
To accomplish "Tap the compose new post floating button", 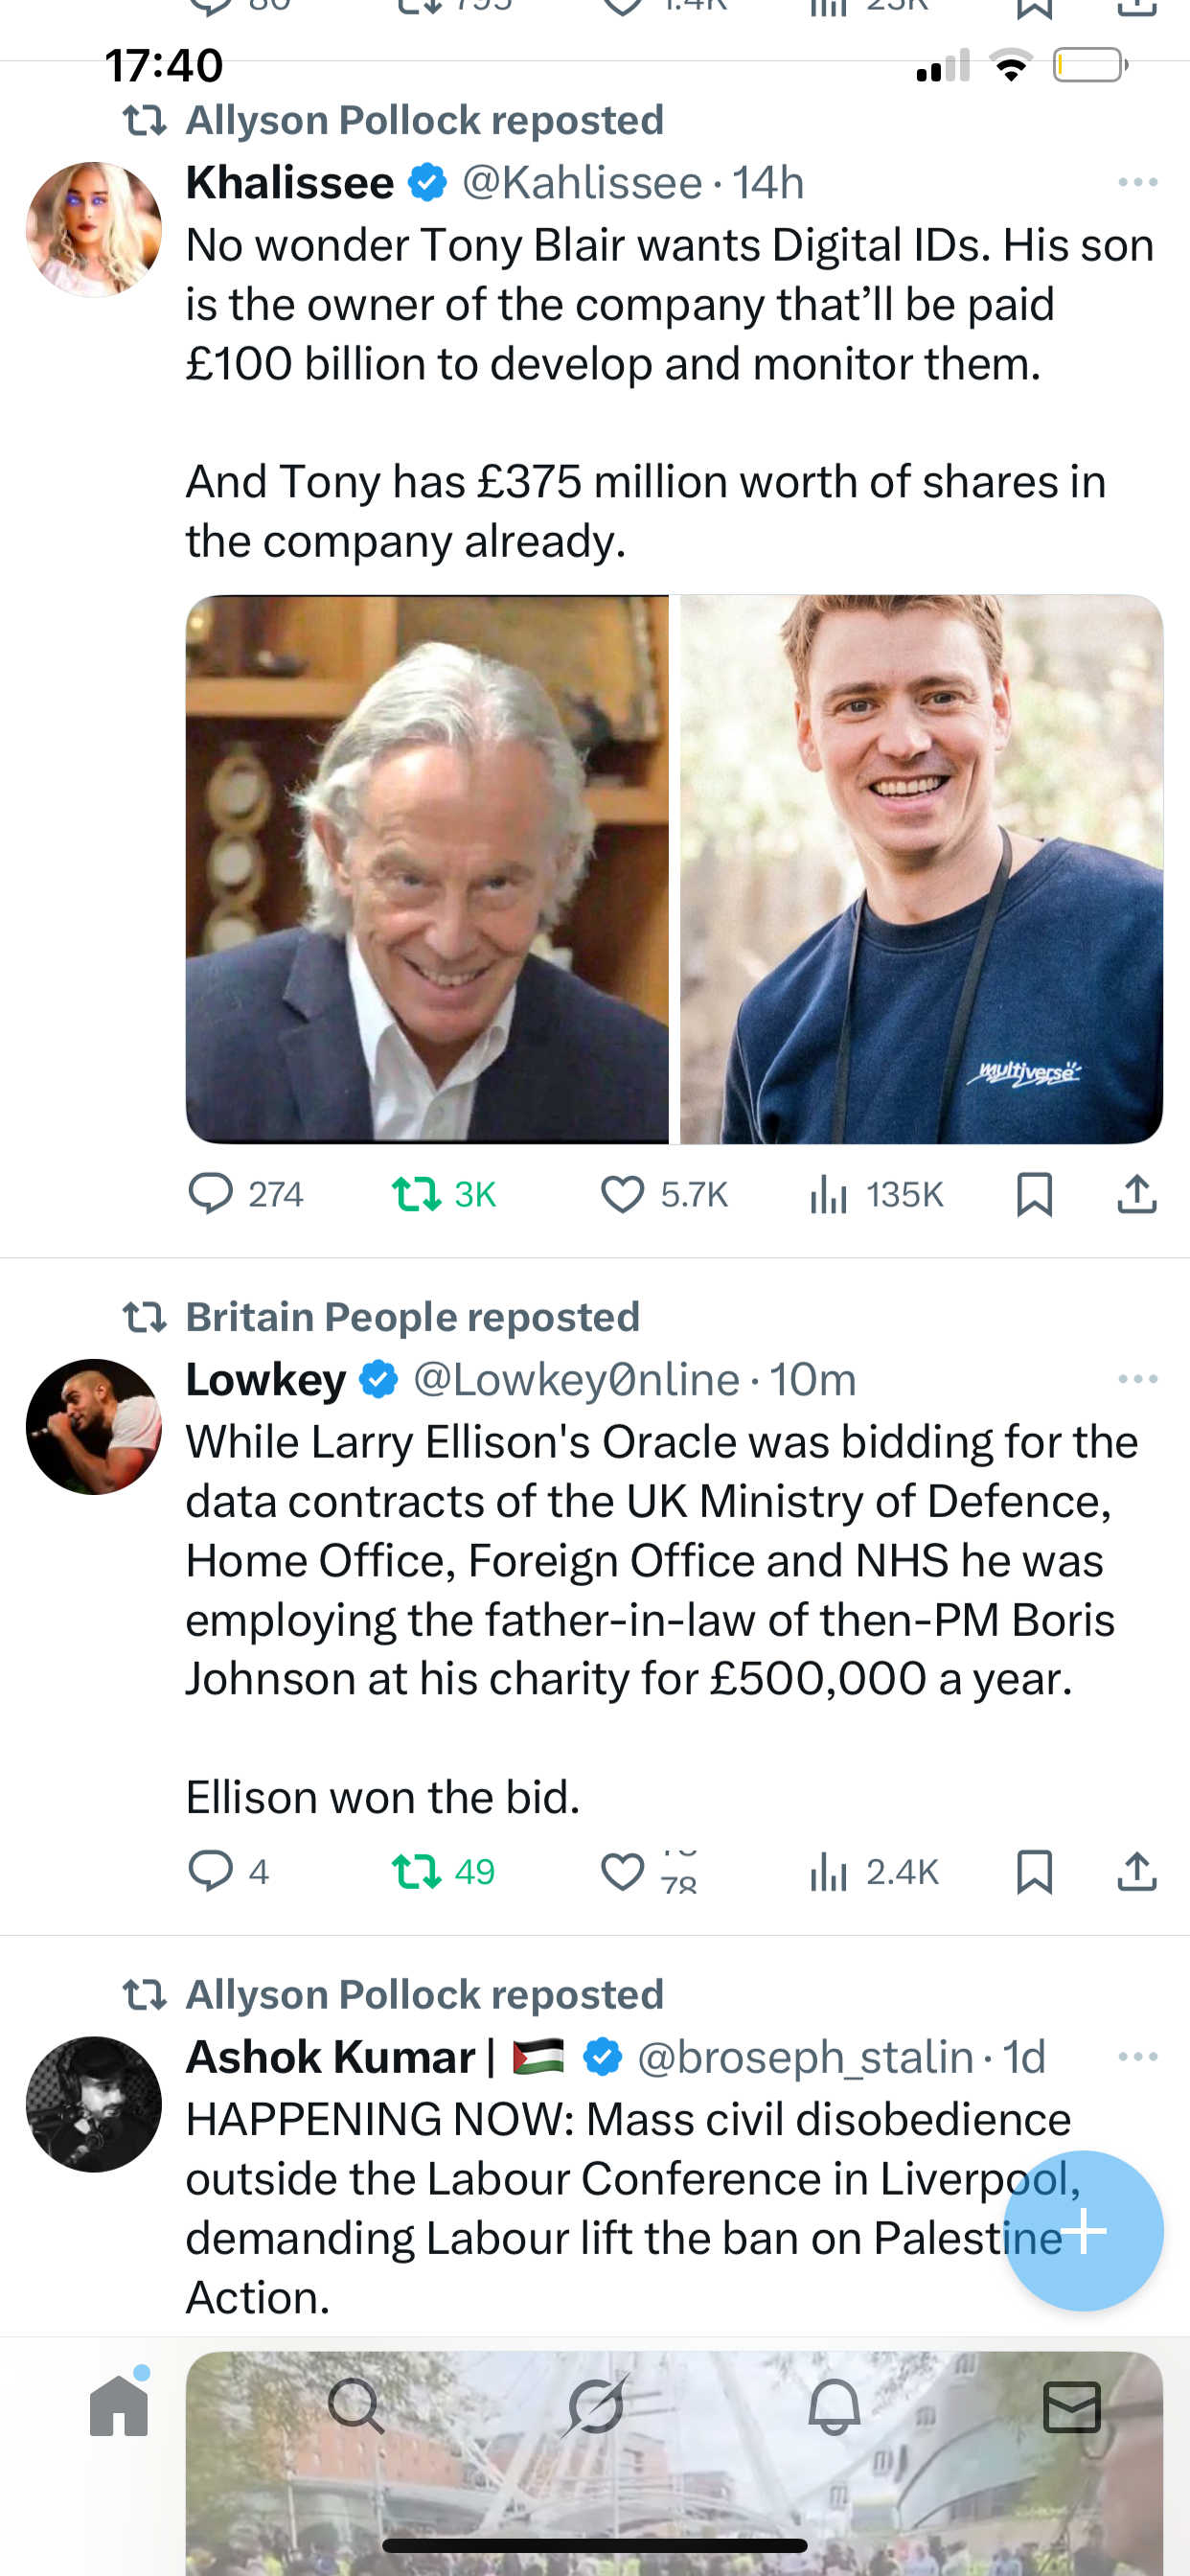I will pyautogui.click(x=1083, y=2230).
